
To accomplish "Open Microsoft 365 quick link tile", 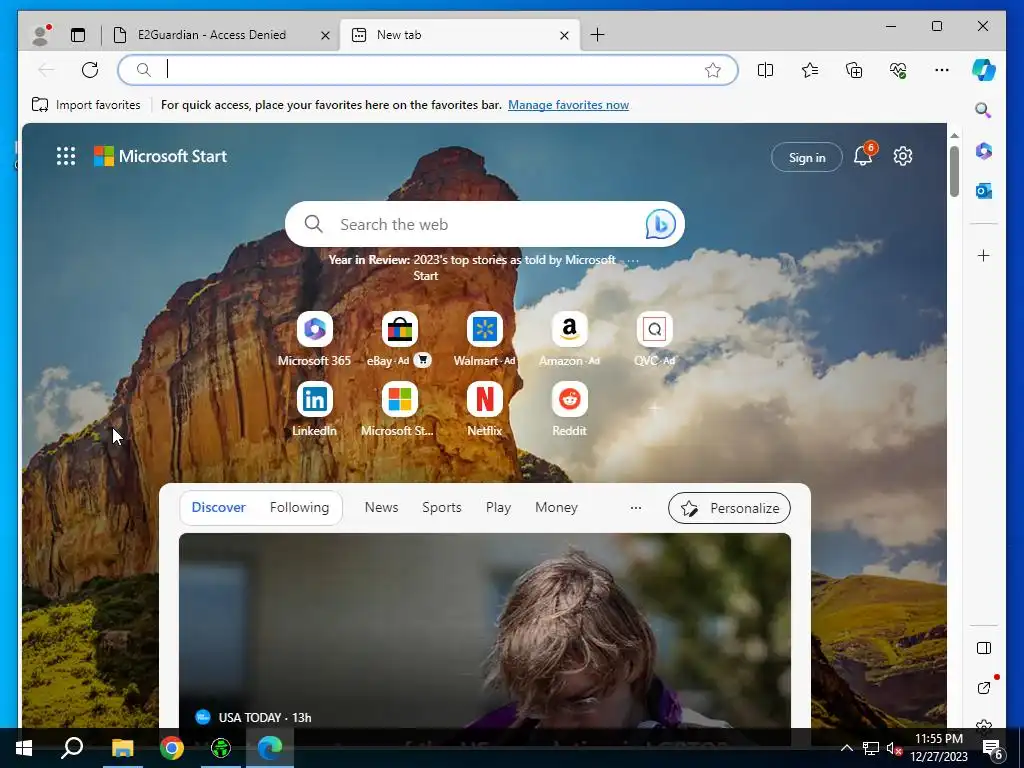I will click(314, 338).
